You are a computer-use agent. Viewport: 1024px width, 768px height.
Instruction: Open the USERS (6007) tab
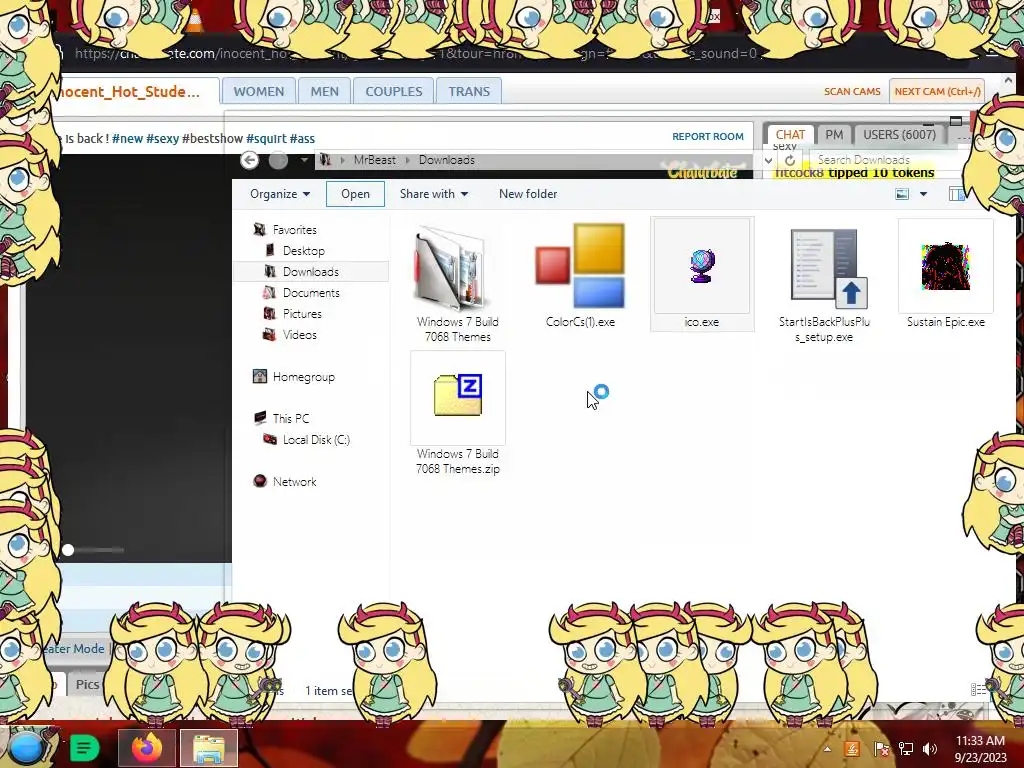pos(899,135)
